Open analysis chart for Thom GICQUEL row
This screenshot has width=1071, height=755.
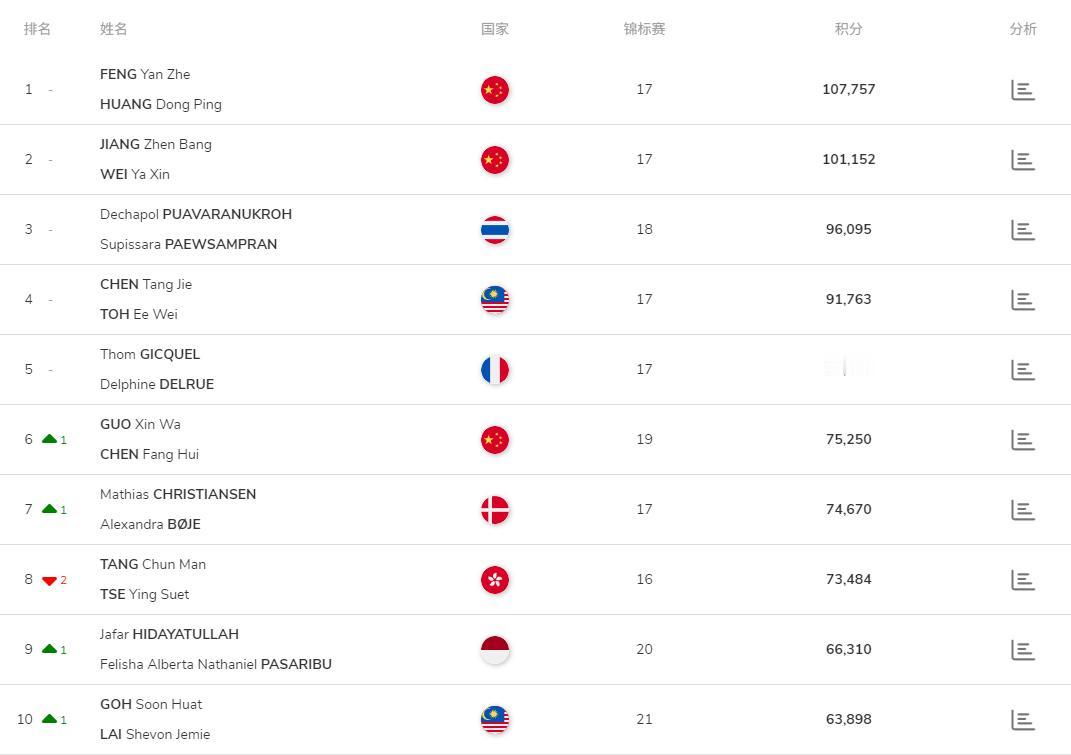tap(1022, 370)
